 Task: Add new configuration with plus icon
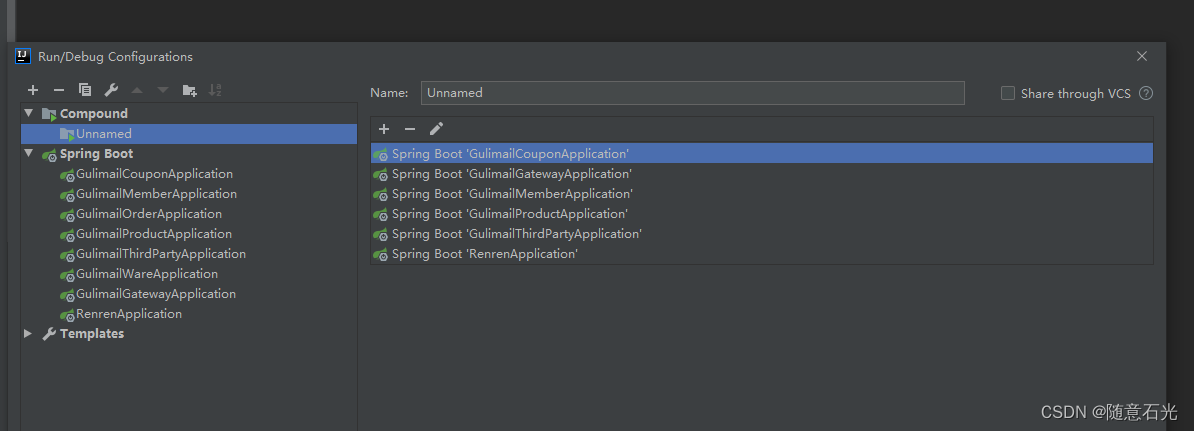click(x=33, y=90)
